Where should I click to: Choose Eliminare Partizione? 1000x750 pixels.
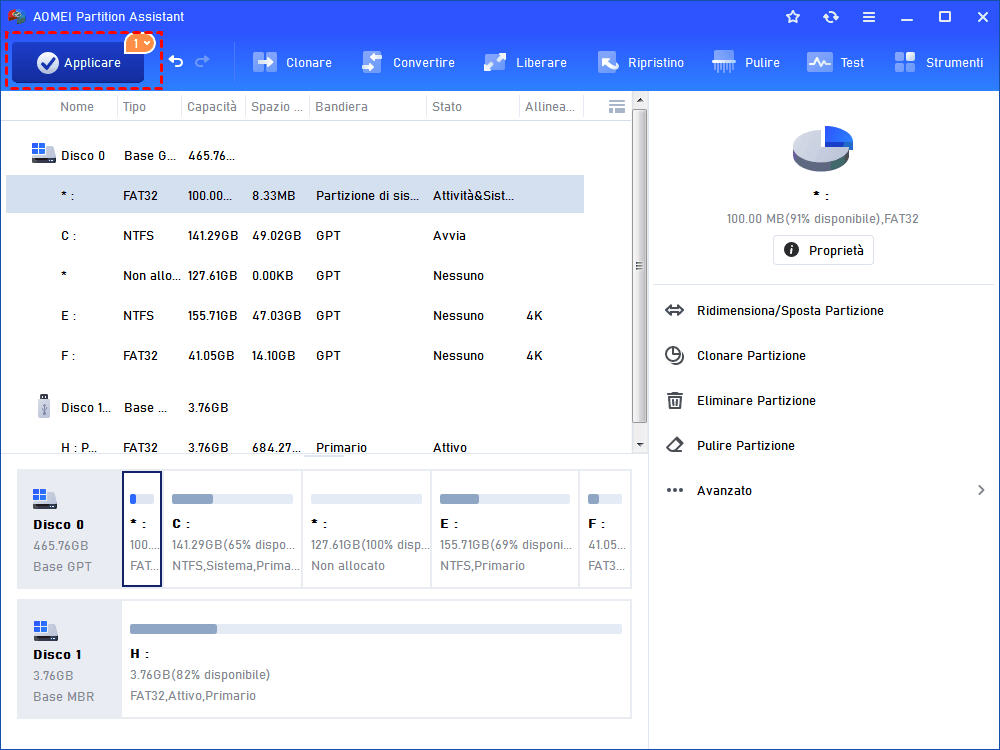tap(740, 401)
